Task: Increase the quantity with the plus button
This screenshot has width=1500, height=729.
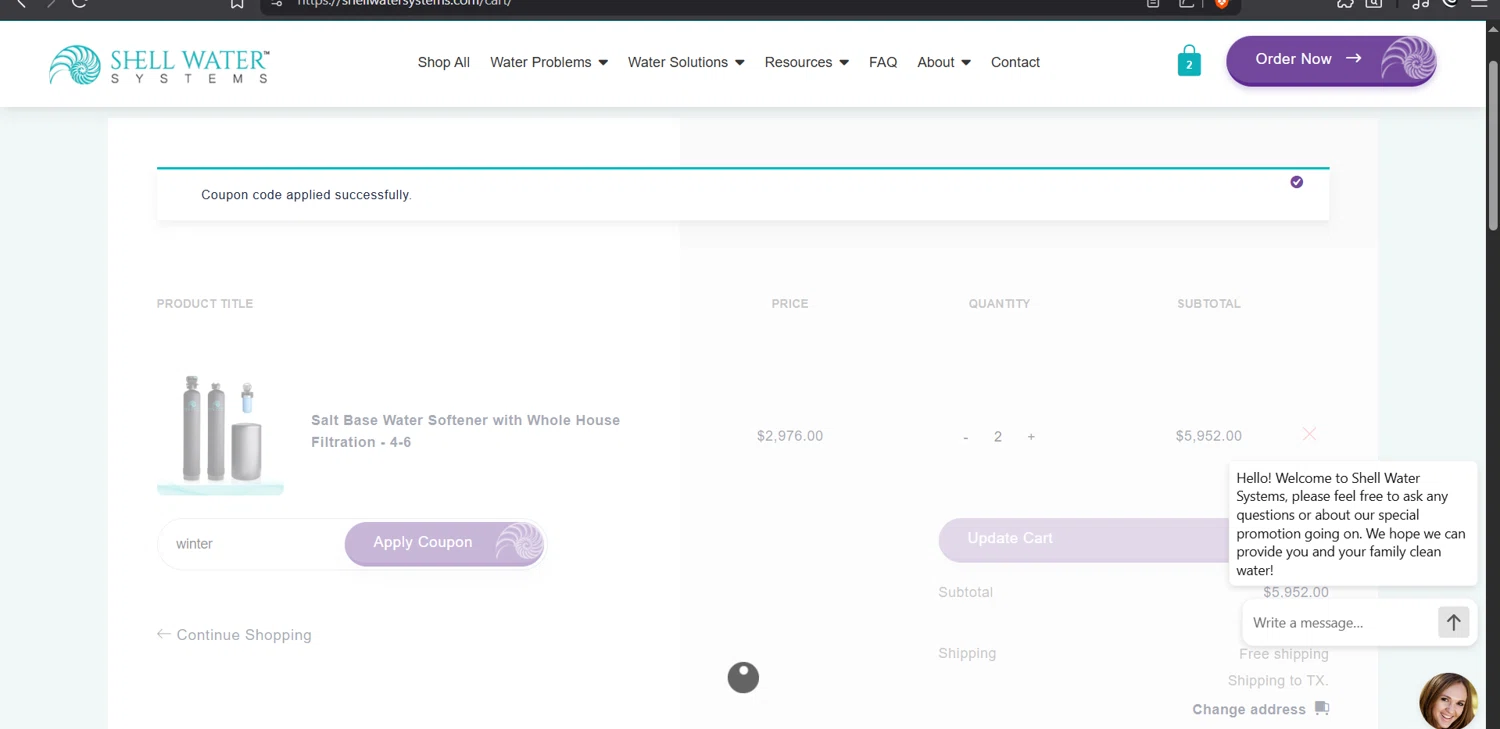Action: (1031, 437)
